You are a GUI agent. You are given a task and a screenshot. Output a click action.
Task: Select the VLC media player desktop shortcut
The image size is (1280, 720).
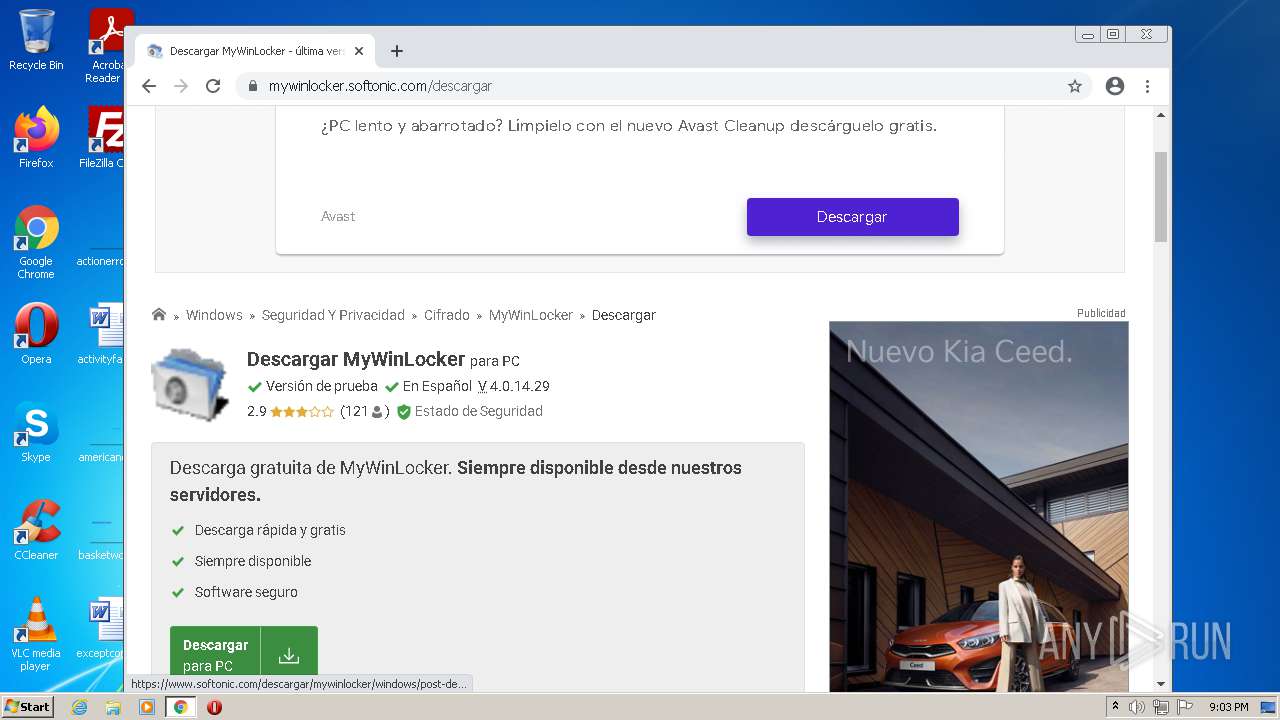36,634
